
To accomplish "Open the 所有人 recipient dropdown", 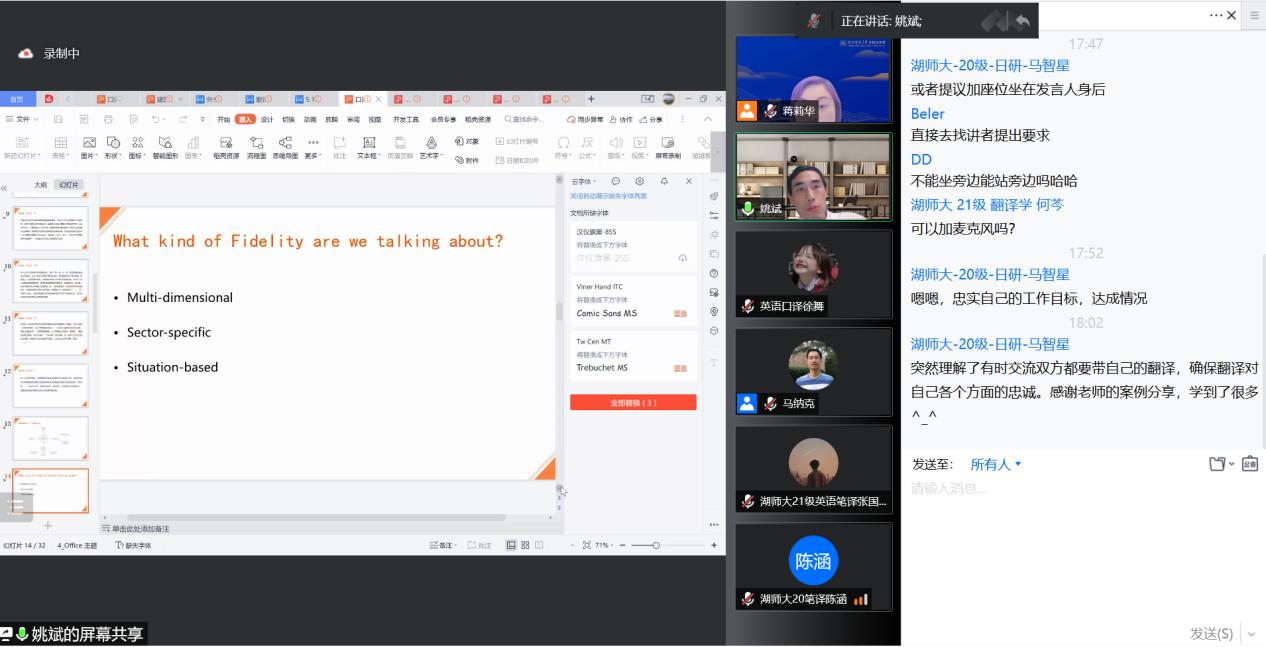I will click(996, 464).
